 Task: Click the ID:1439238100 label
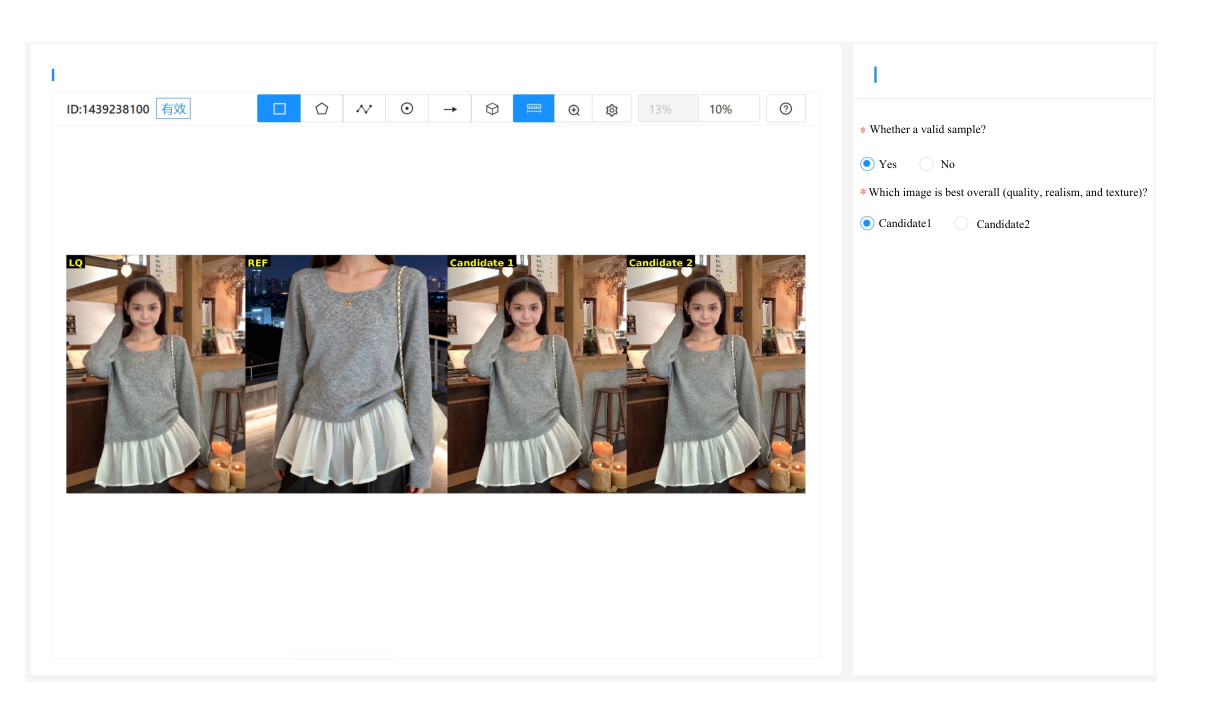click(x=108, y=109)
